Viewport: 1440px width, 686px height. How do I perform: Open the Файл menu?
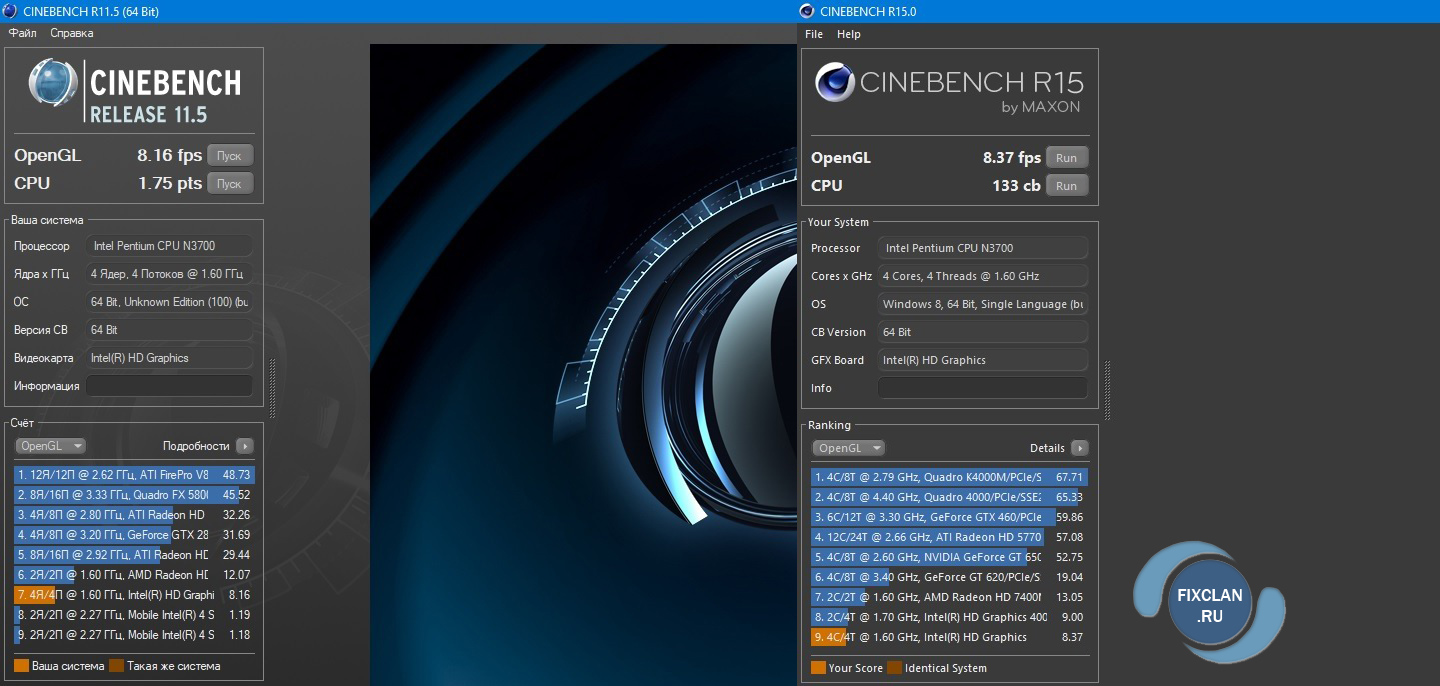[x=23, y=33]
